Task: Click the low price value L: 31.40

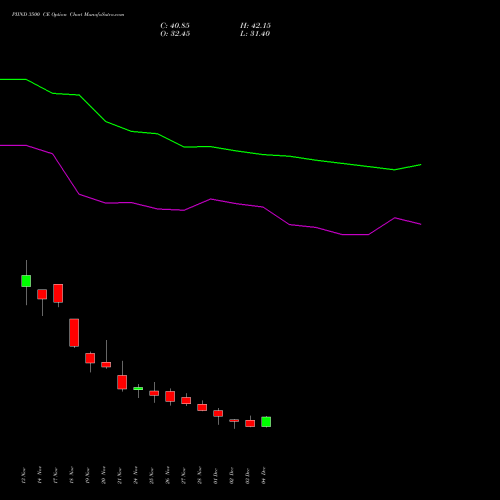Action: click(x=255, y=34)
